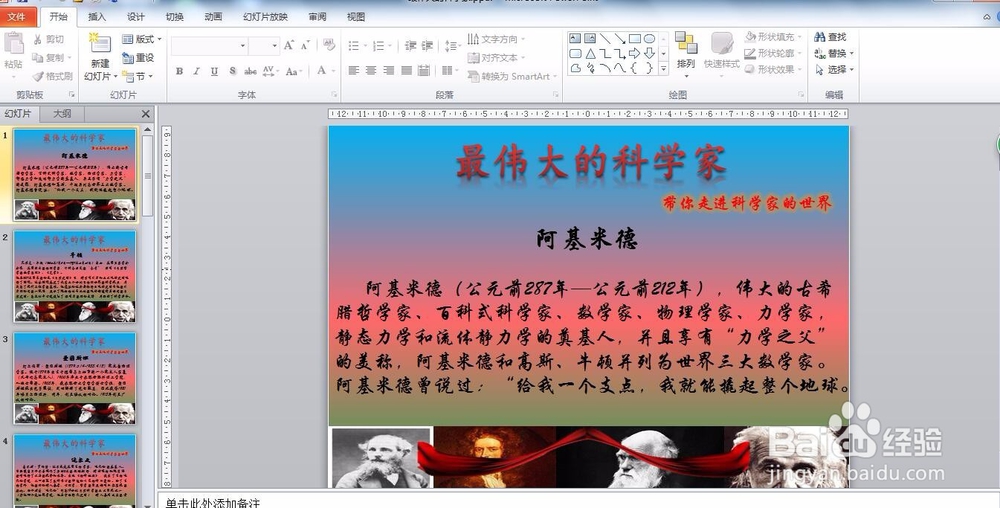Open the Columns dropdown
1000x508 pixels.
pyautogui.click(x=450, y=71)
